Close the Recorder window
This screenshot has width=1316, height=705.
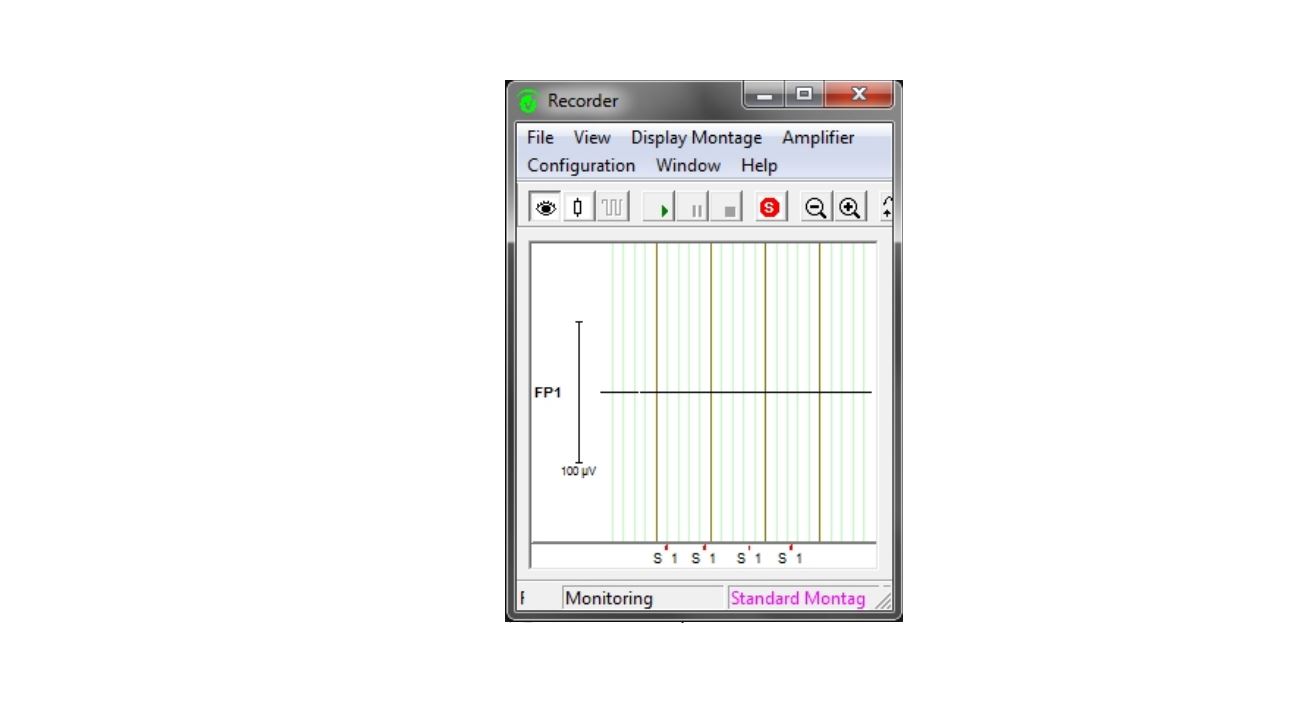858,94
